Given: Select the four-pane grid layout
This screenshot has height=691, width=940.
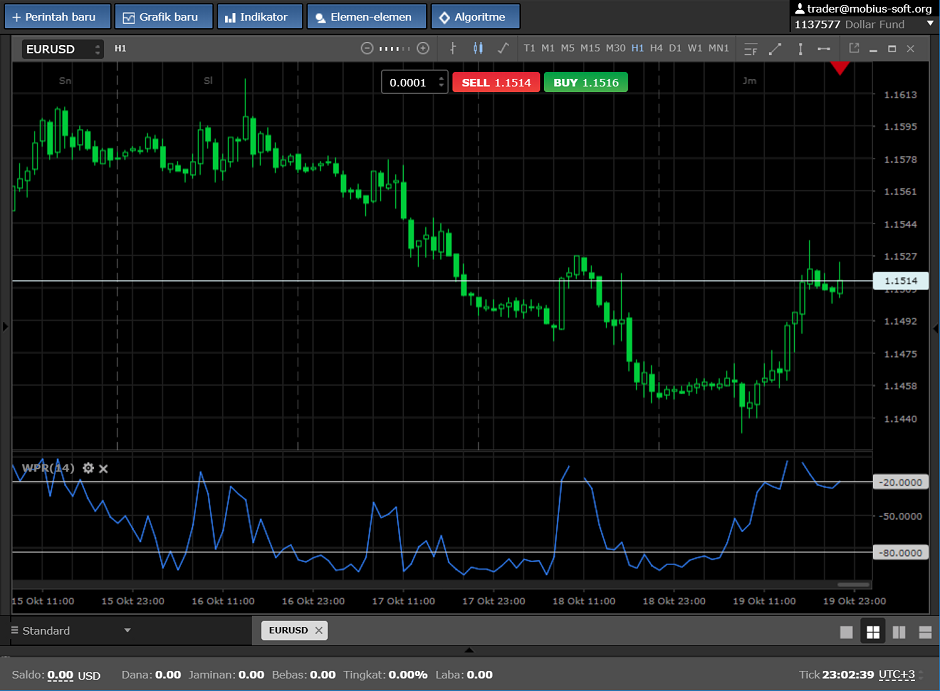Looking at the screenshot, I should pos(872,632).
